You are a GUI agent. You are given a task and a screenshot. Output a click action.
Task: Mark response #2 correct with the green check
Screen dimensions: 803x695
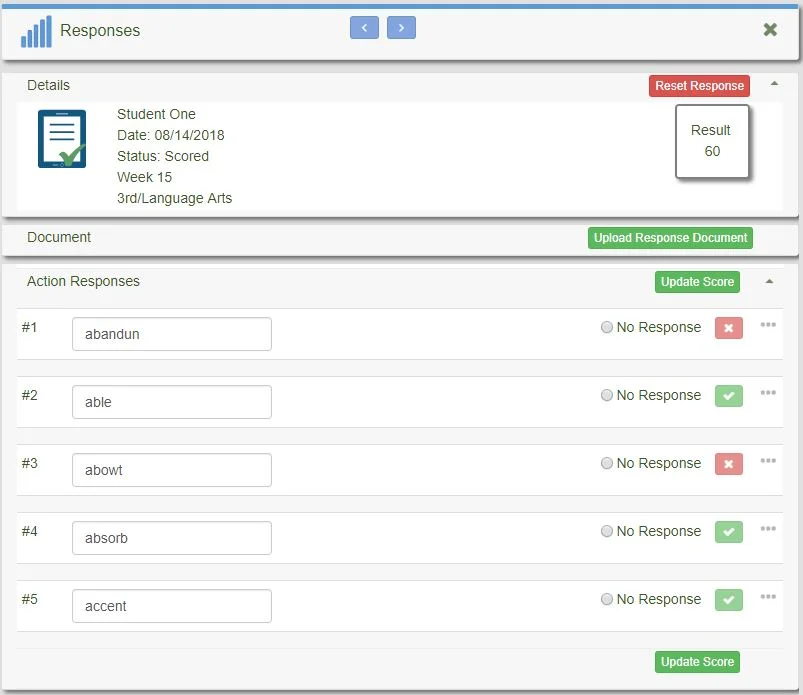[728, 396]
